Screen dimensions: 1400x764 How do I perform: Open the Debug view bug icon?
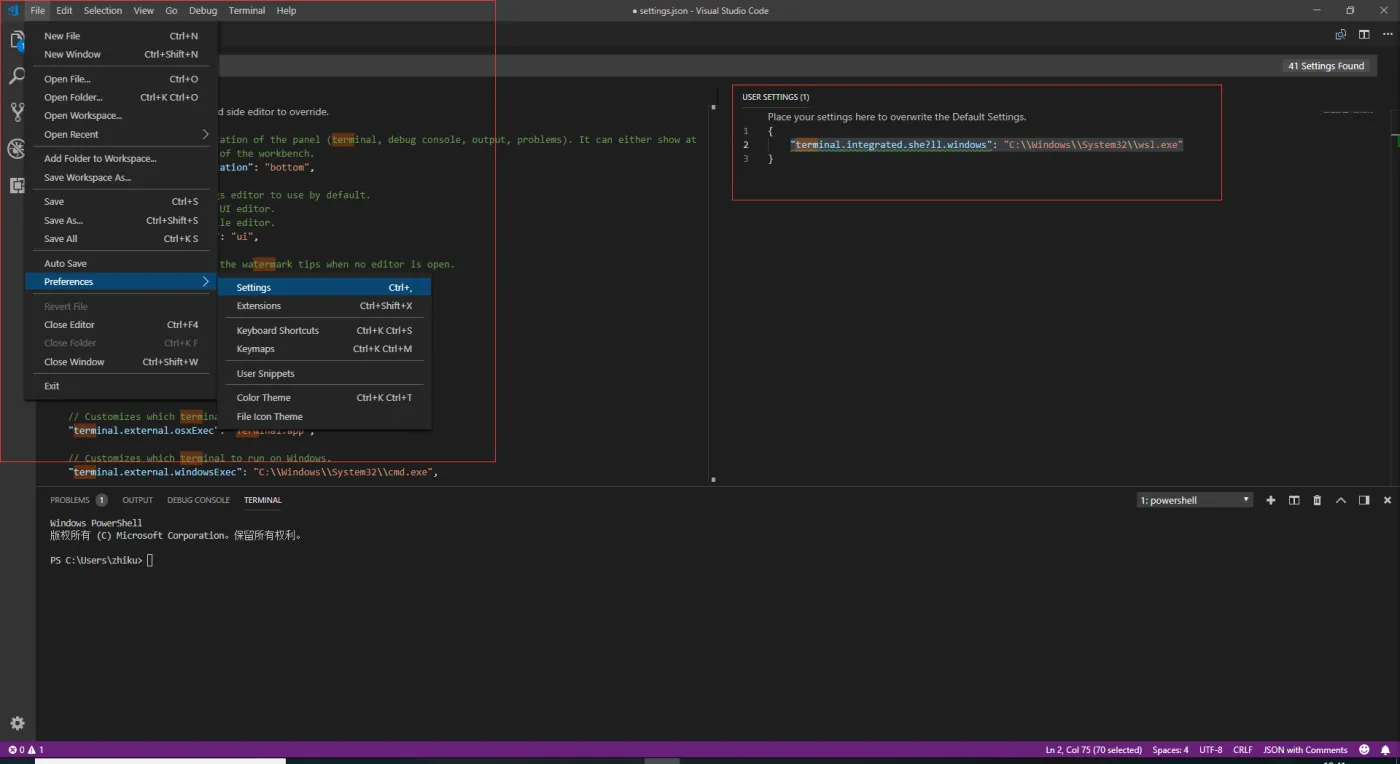17,149
